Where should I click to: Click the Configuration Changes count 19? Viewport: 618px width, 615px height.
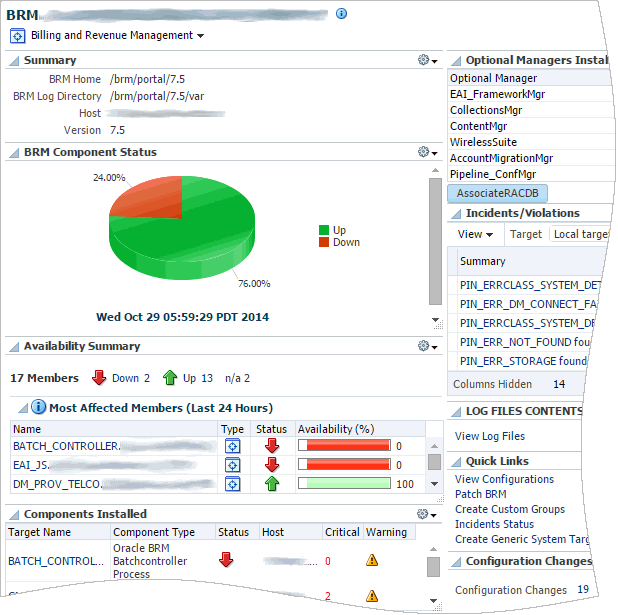583,589
